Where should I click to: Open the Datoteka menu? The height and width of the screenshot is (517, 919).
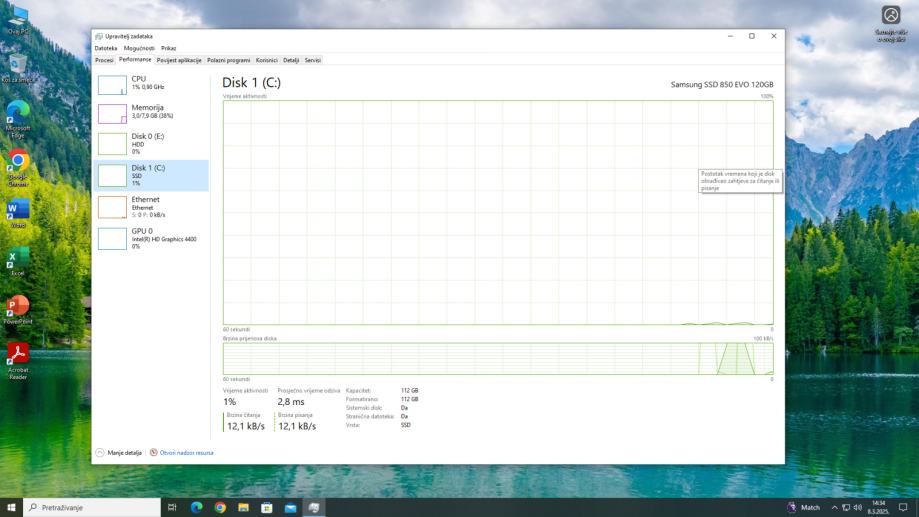[106, 49]
